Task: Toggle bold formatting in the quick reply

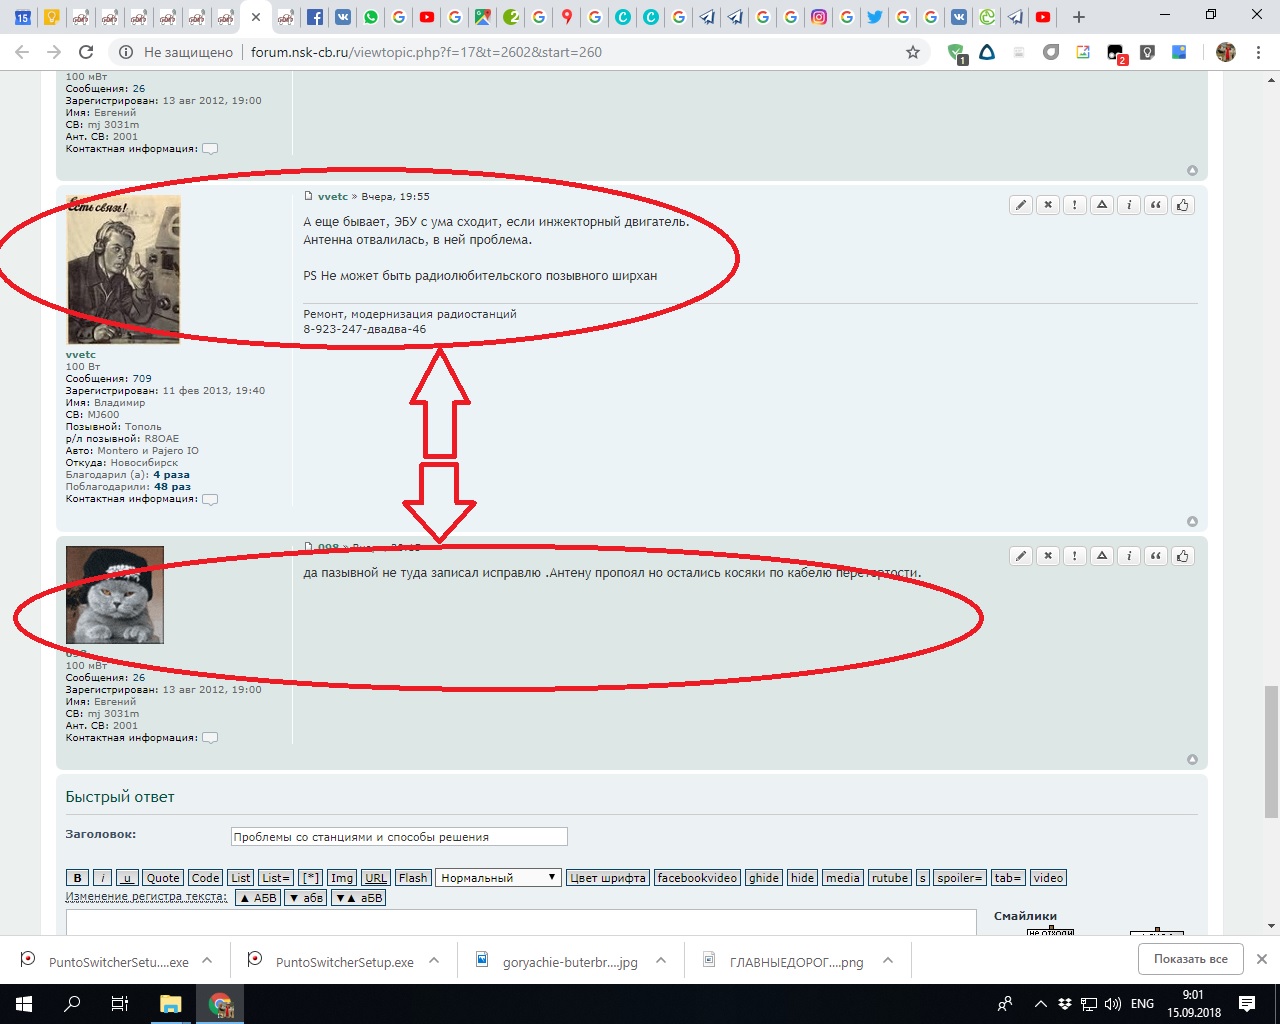Action: tap(77, 878)
